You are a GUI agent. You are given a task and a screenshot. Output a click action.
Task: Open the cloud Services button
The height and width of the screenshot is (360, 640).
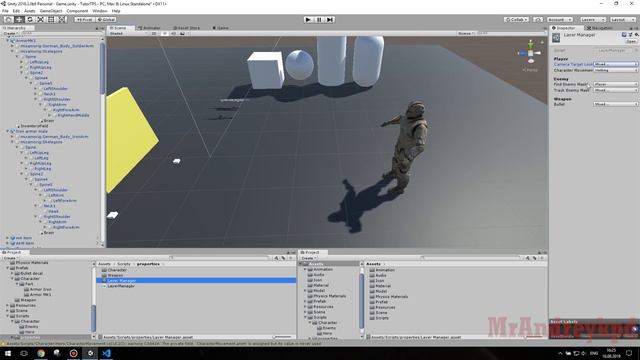(x=538, y=20)
